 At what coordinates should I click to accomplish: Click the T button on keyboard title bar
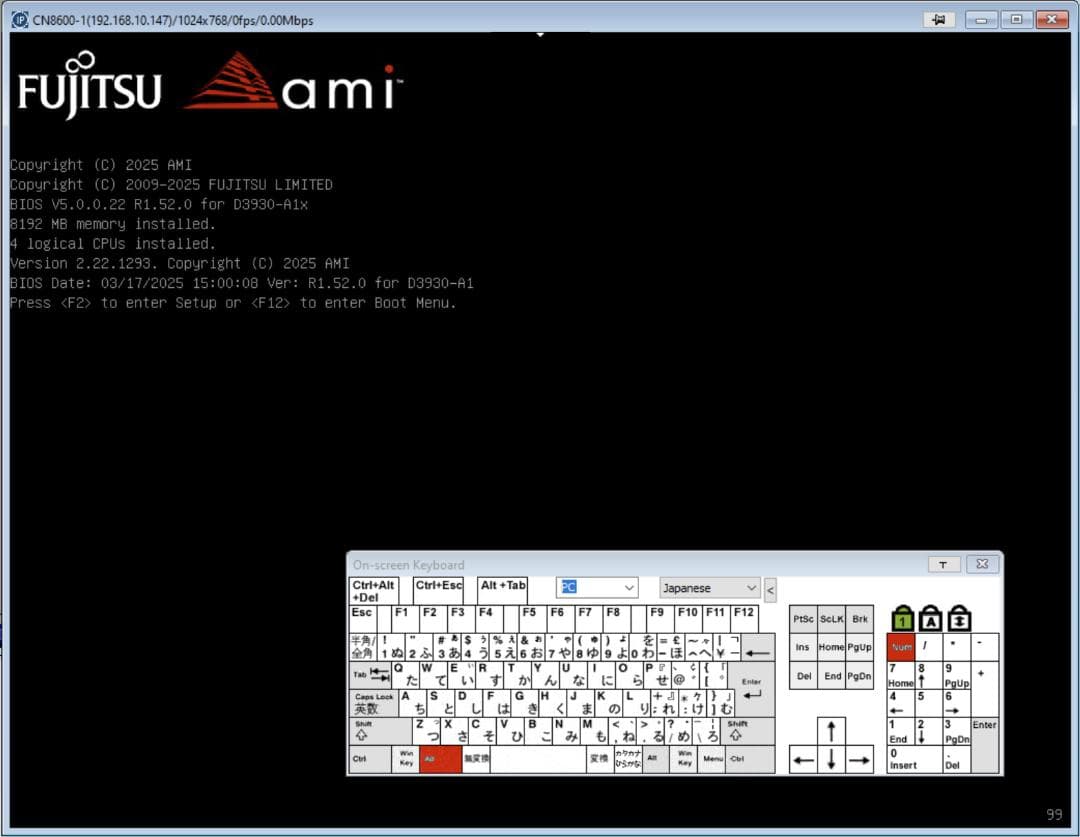[x=944, y=564]
